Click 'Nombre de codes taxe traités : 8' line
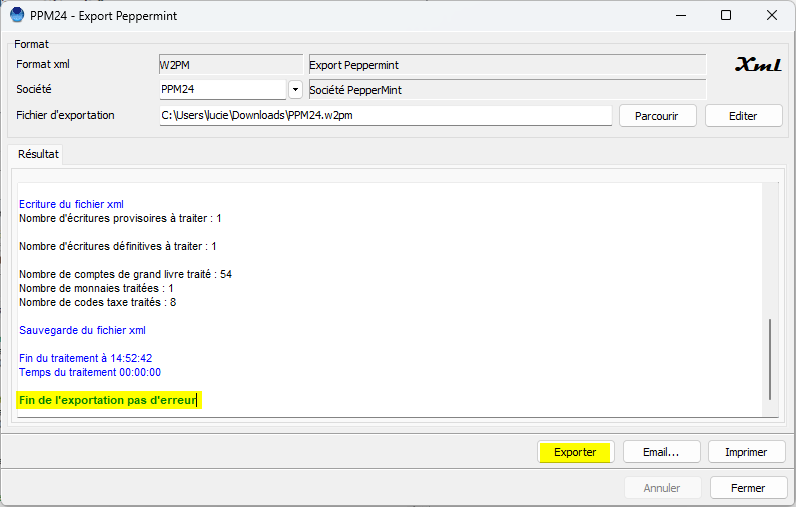796x507 pixels. pyautogui.click(x=97, y=302)
